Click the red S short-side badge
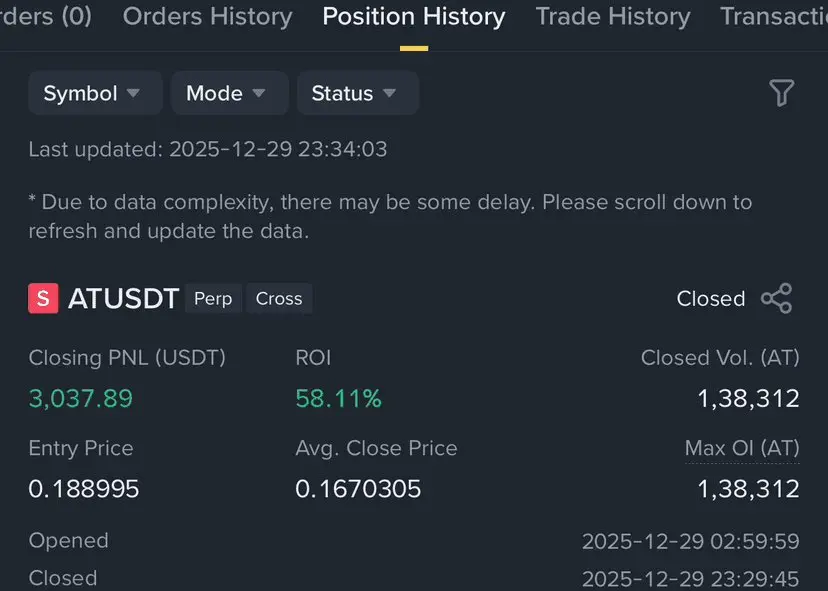This screenshot has width=828, height=591. click(x=43, y=299)
